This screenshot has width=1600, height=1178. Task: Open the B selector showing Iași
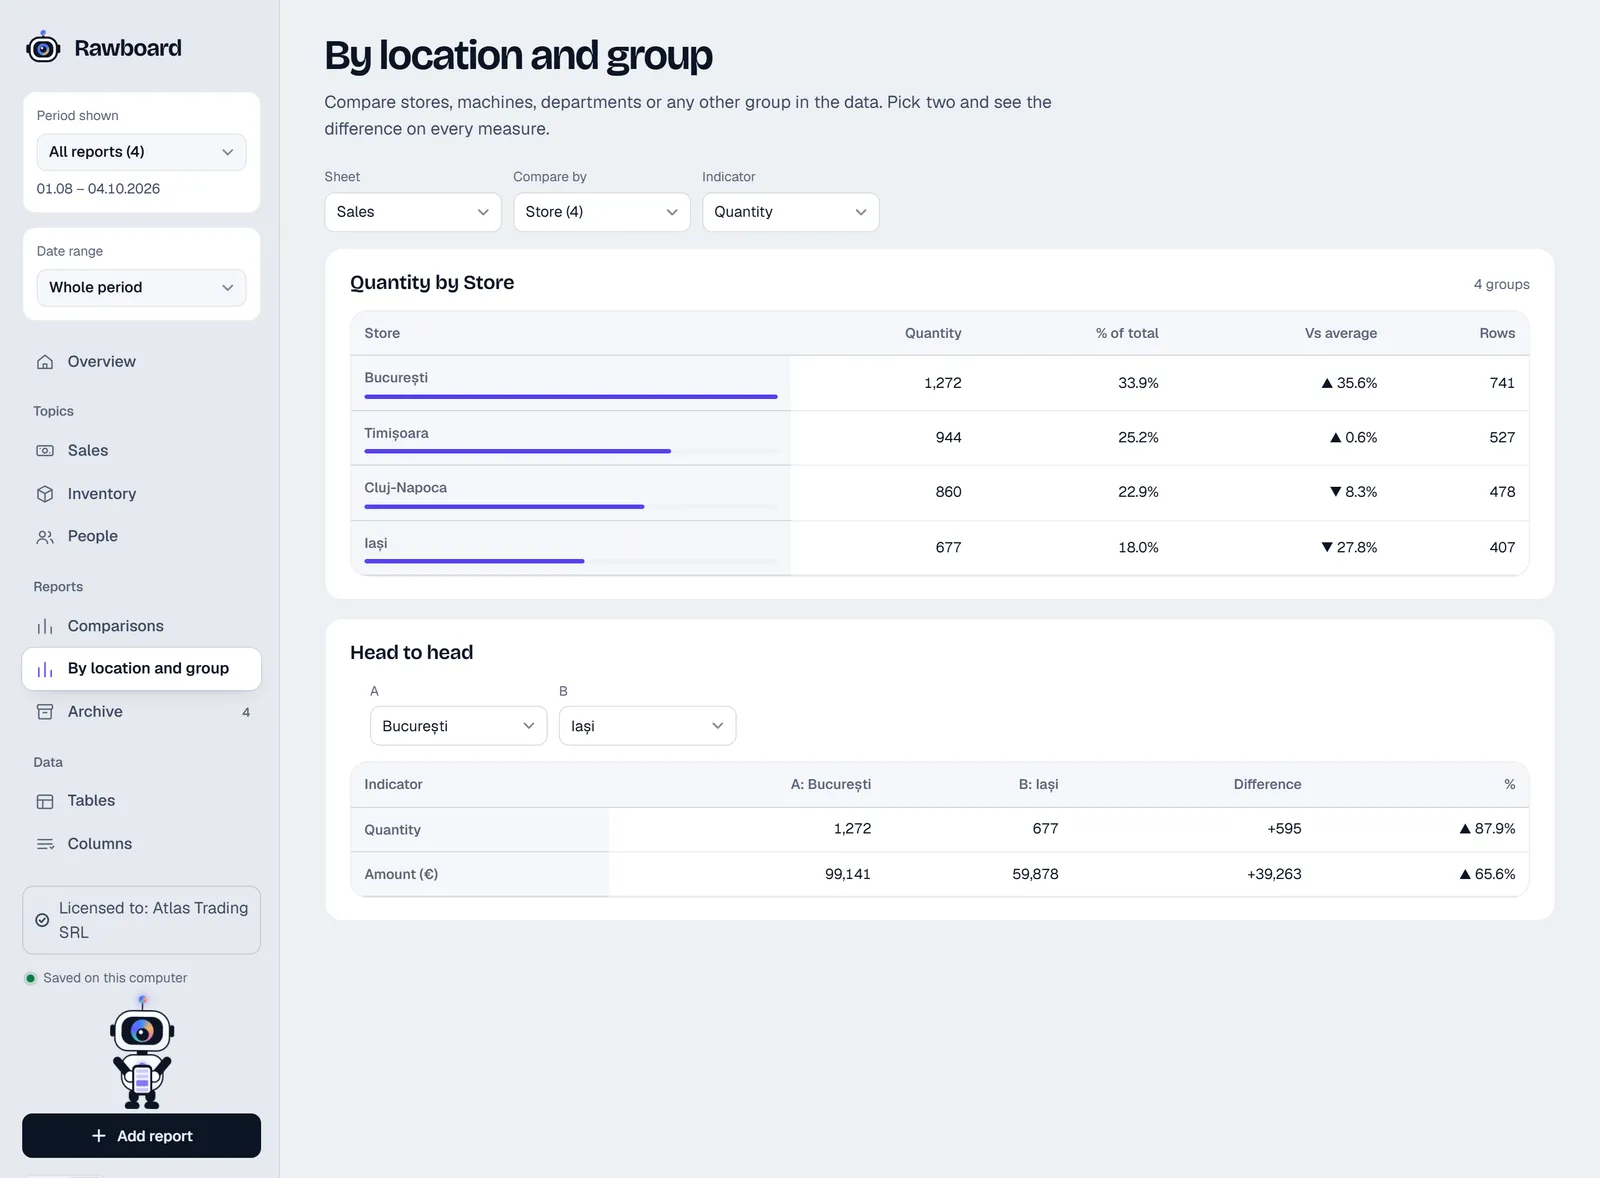point(648,726)
